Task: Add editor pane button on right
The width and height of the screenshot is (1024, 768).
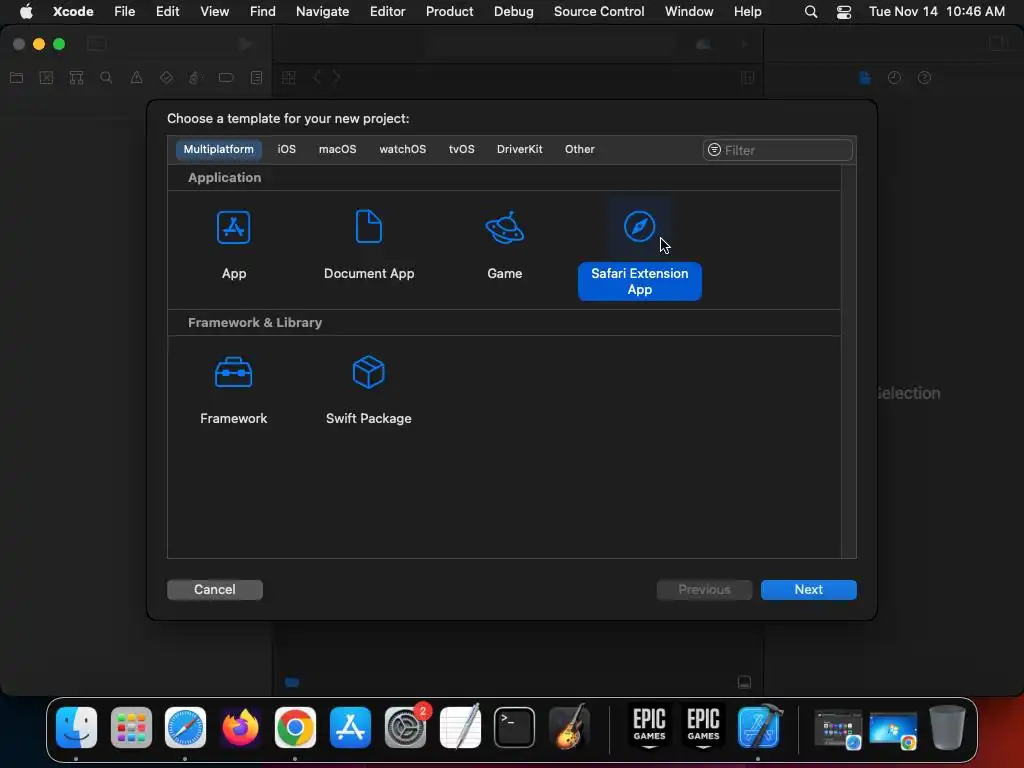Action: coord(748,78)
